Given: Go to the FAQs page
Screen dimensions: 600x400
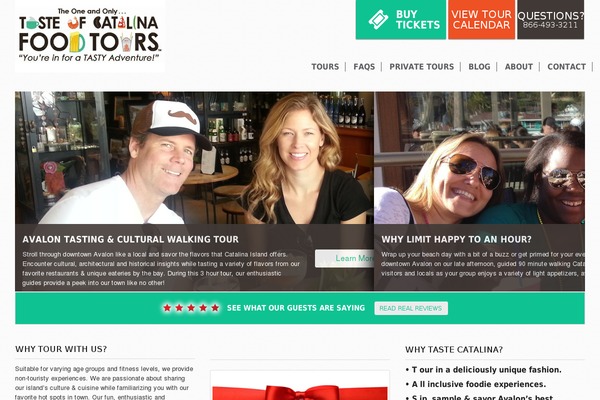Looking at the screenshot, I should click(364, 67).
